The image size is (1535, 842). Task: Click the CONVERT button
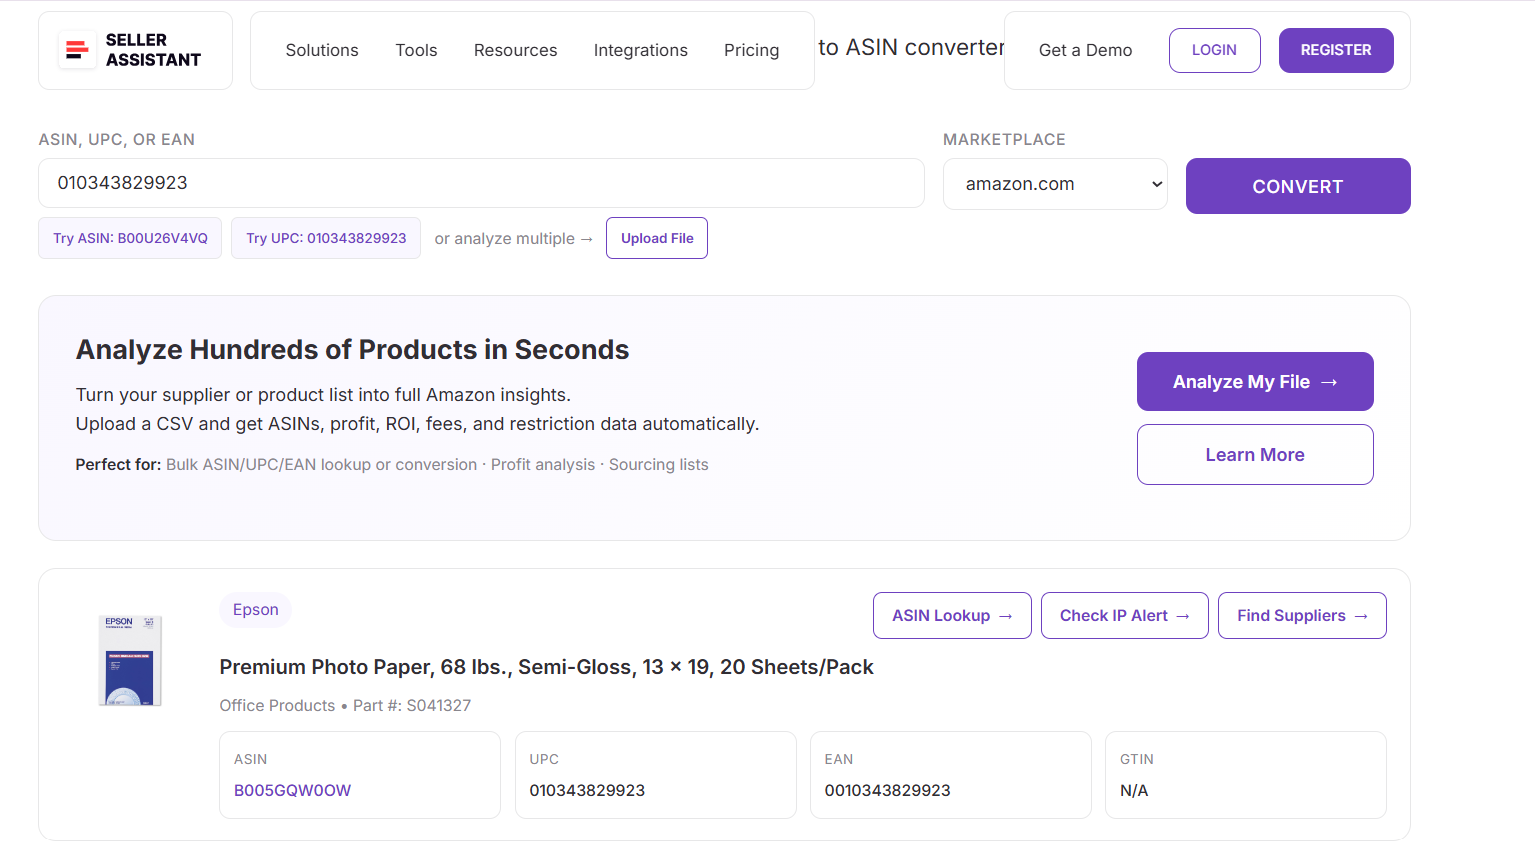point(1297,186)
